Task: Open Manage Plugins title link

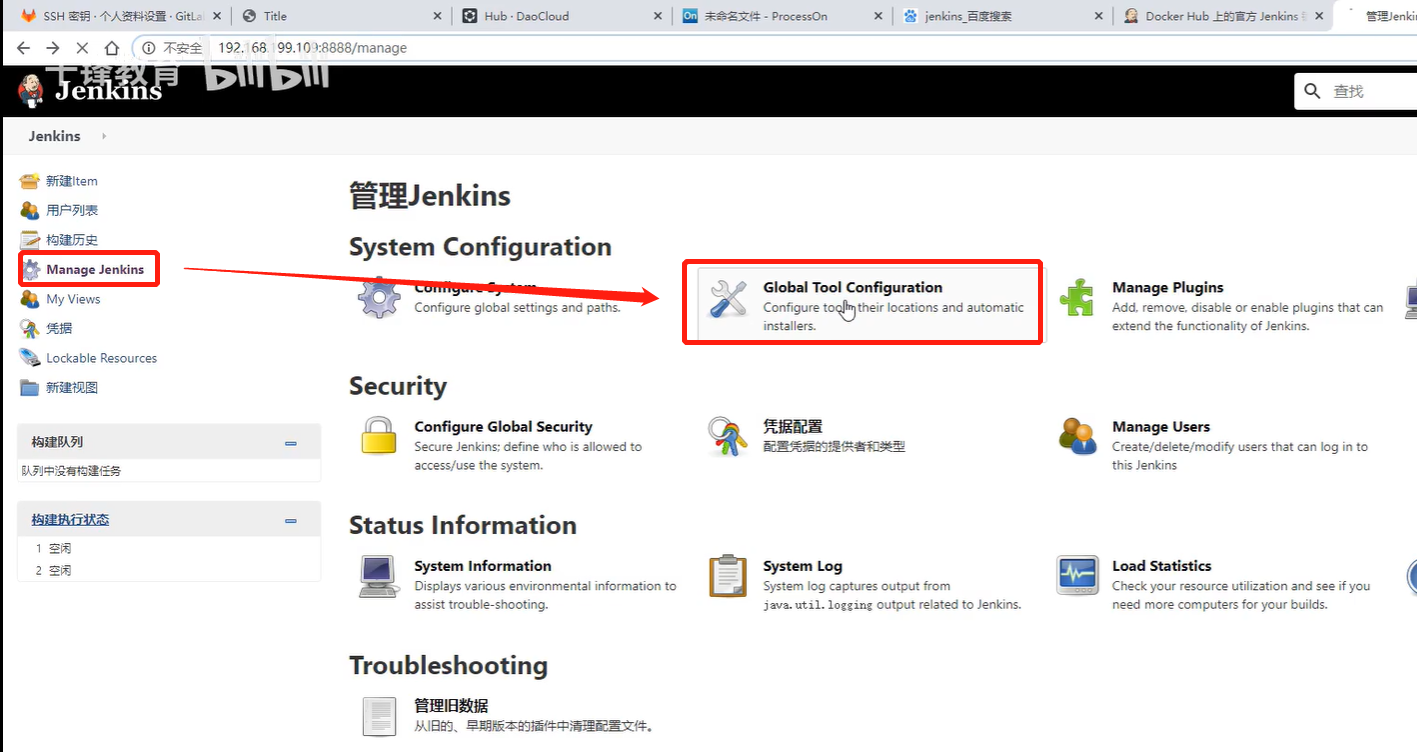Action: click(1168, 287)
